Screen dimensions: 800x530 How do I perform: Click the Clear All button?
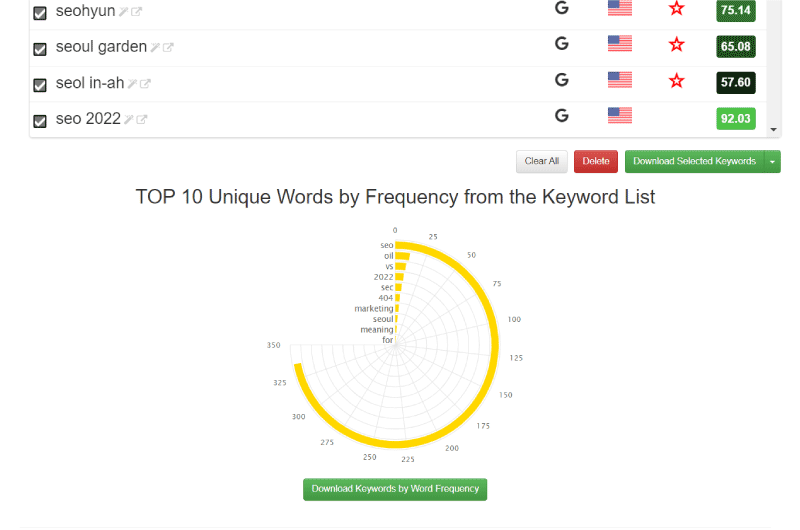pos(542,161)
